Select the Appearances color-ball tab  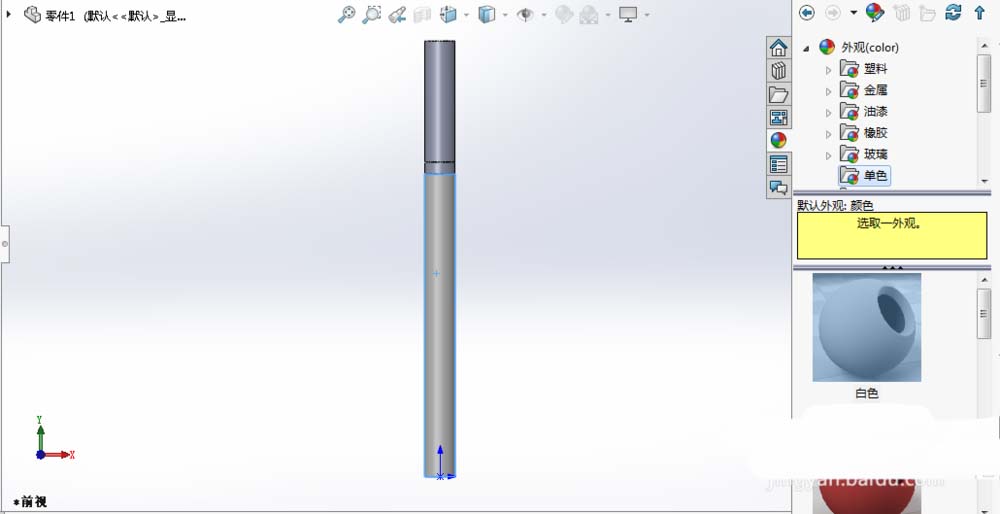pyautogui.click(x=778, y=140)
